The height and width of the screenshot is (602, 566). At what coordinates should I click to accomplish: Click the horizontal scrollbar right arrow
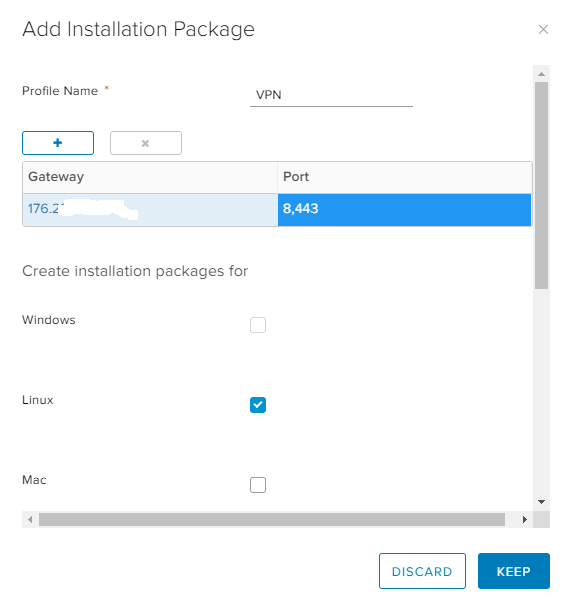coord(525,519)
